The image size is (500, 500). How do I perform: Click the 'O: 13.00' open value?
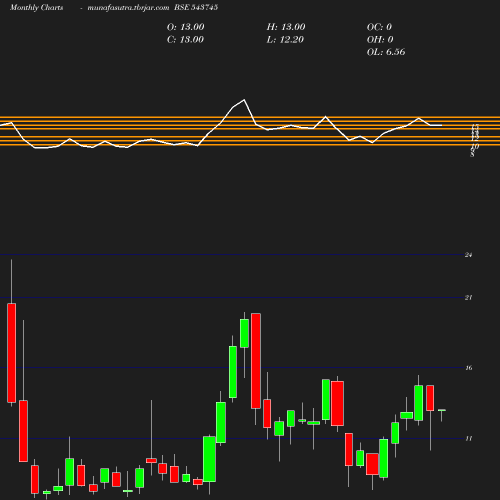pyautogui.click(x=186, y=27)
